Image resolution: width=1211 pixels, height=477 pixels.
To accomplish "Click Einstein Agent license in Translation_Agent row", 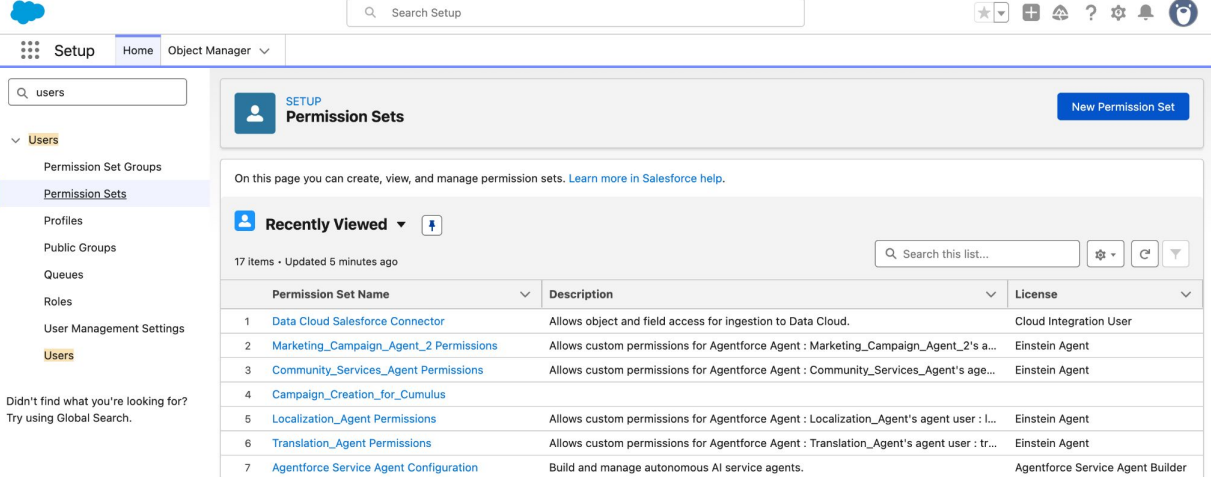I will pyautogui.click(x=1052, y=443).
